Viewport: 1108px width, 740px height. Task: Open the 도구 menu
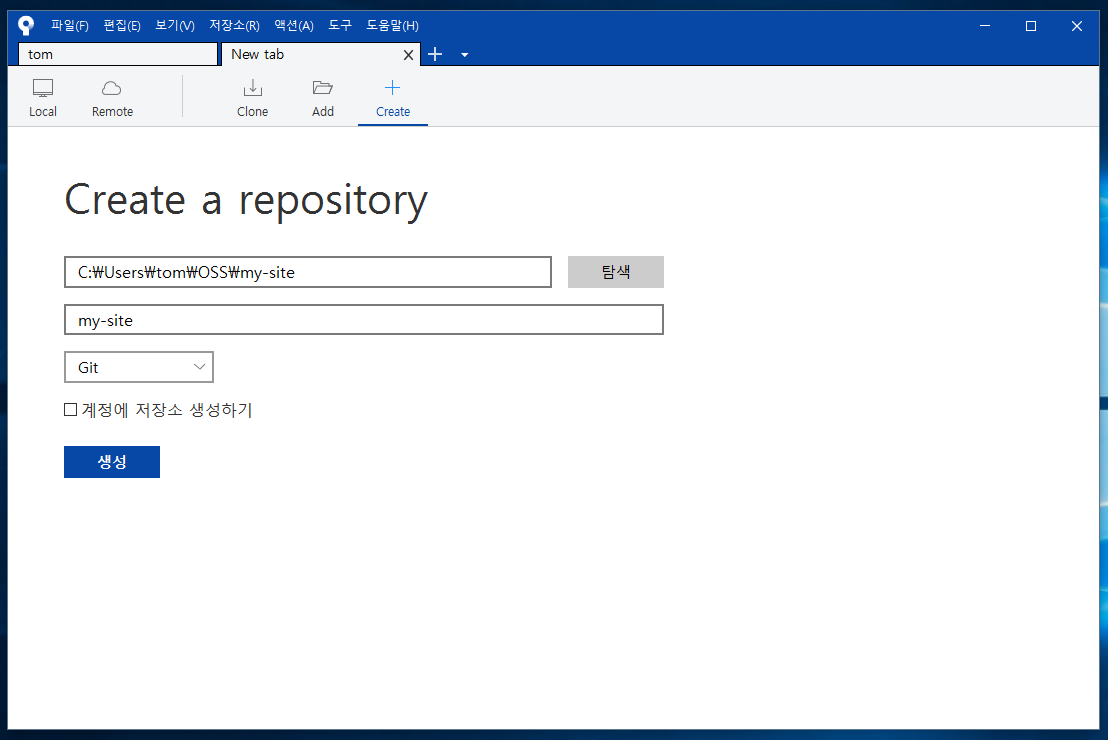340,25
